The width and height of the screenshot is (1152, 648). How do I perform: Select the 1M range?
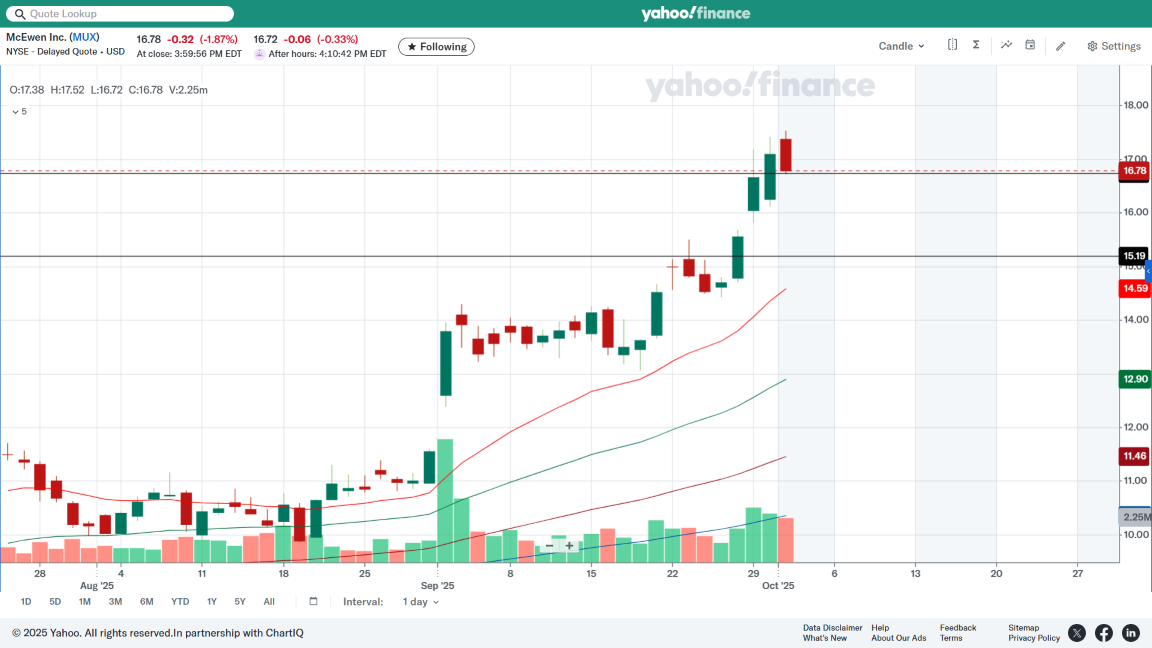pyautogui.click(x=84, y=602)
